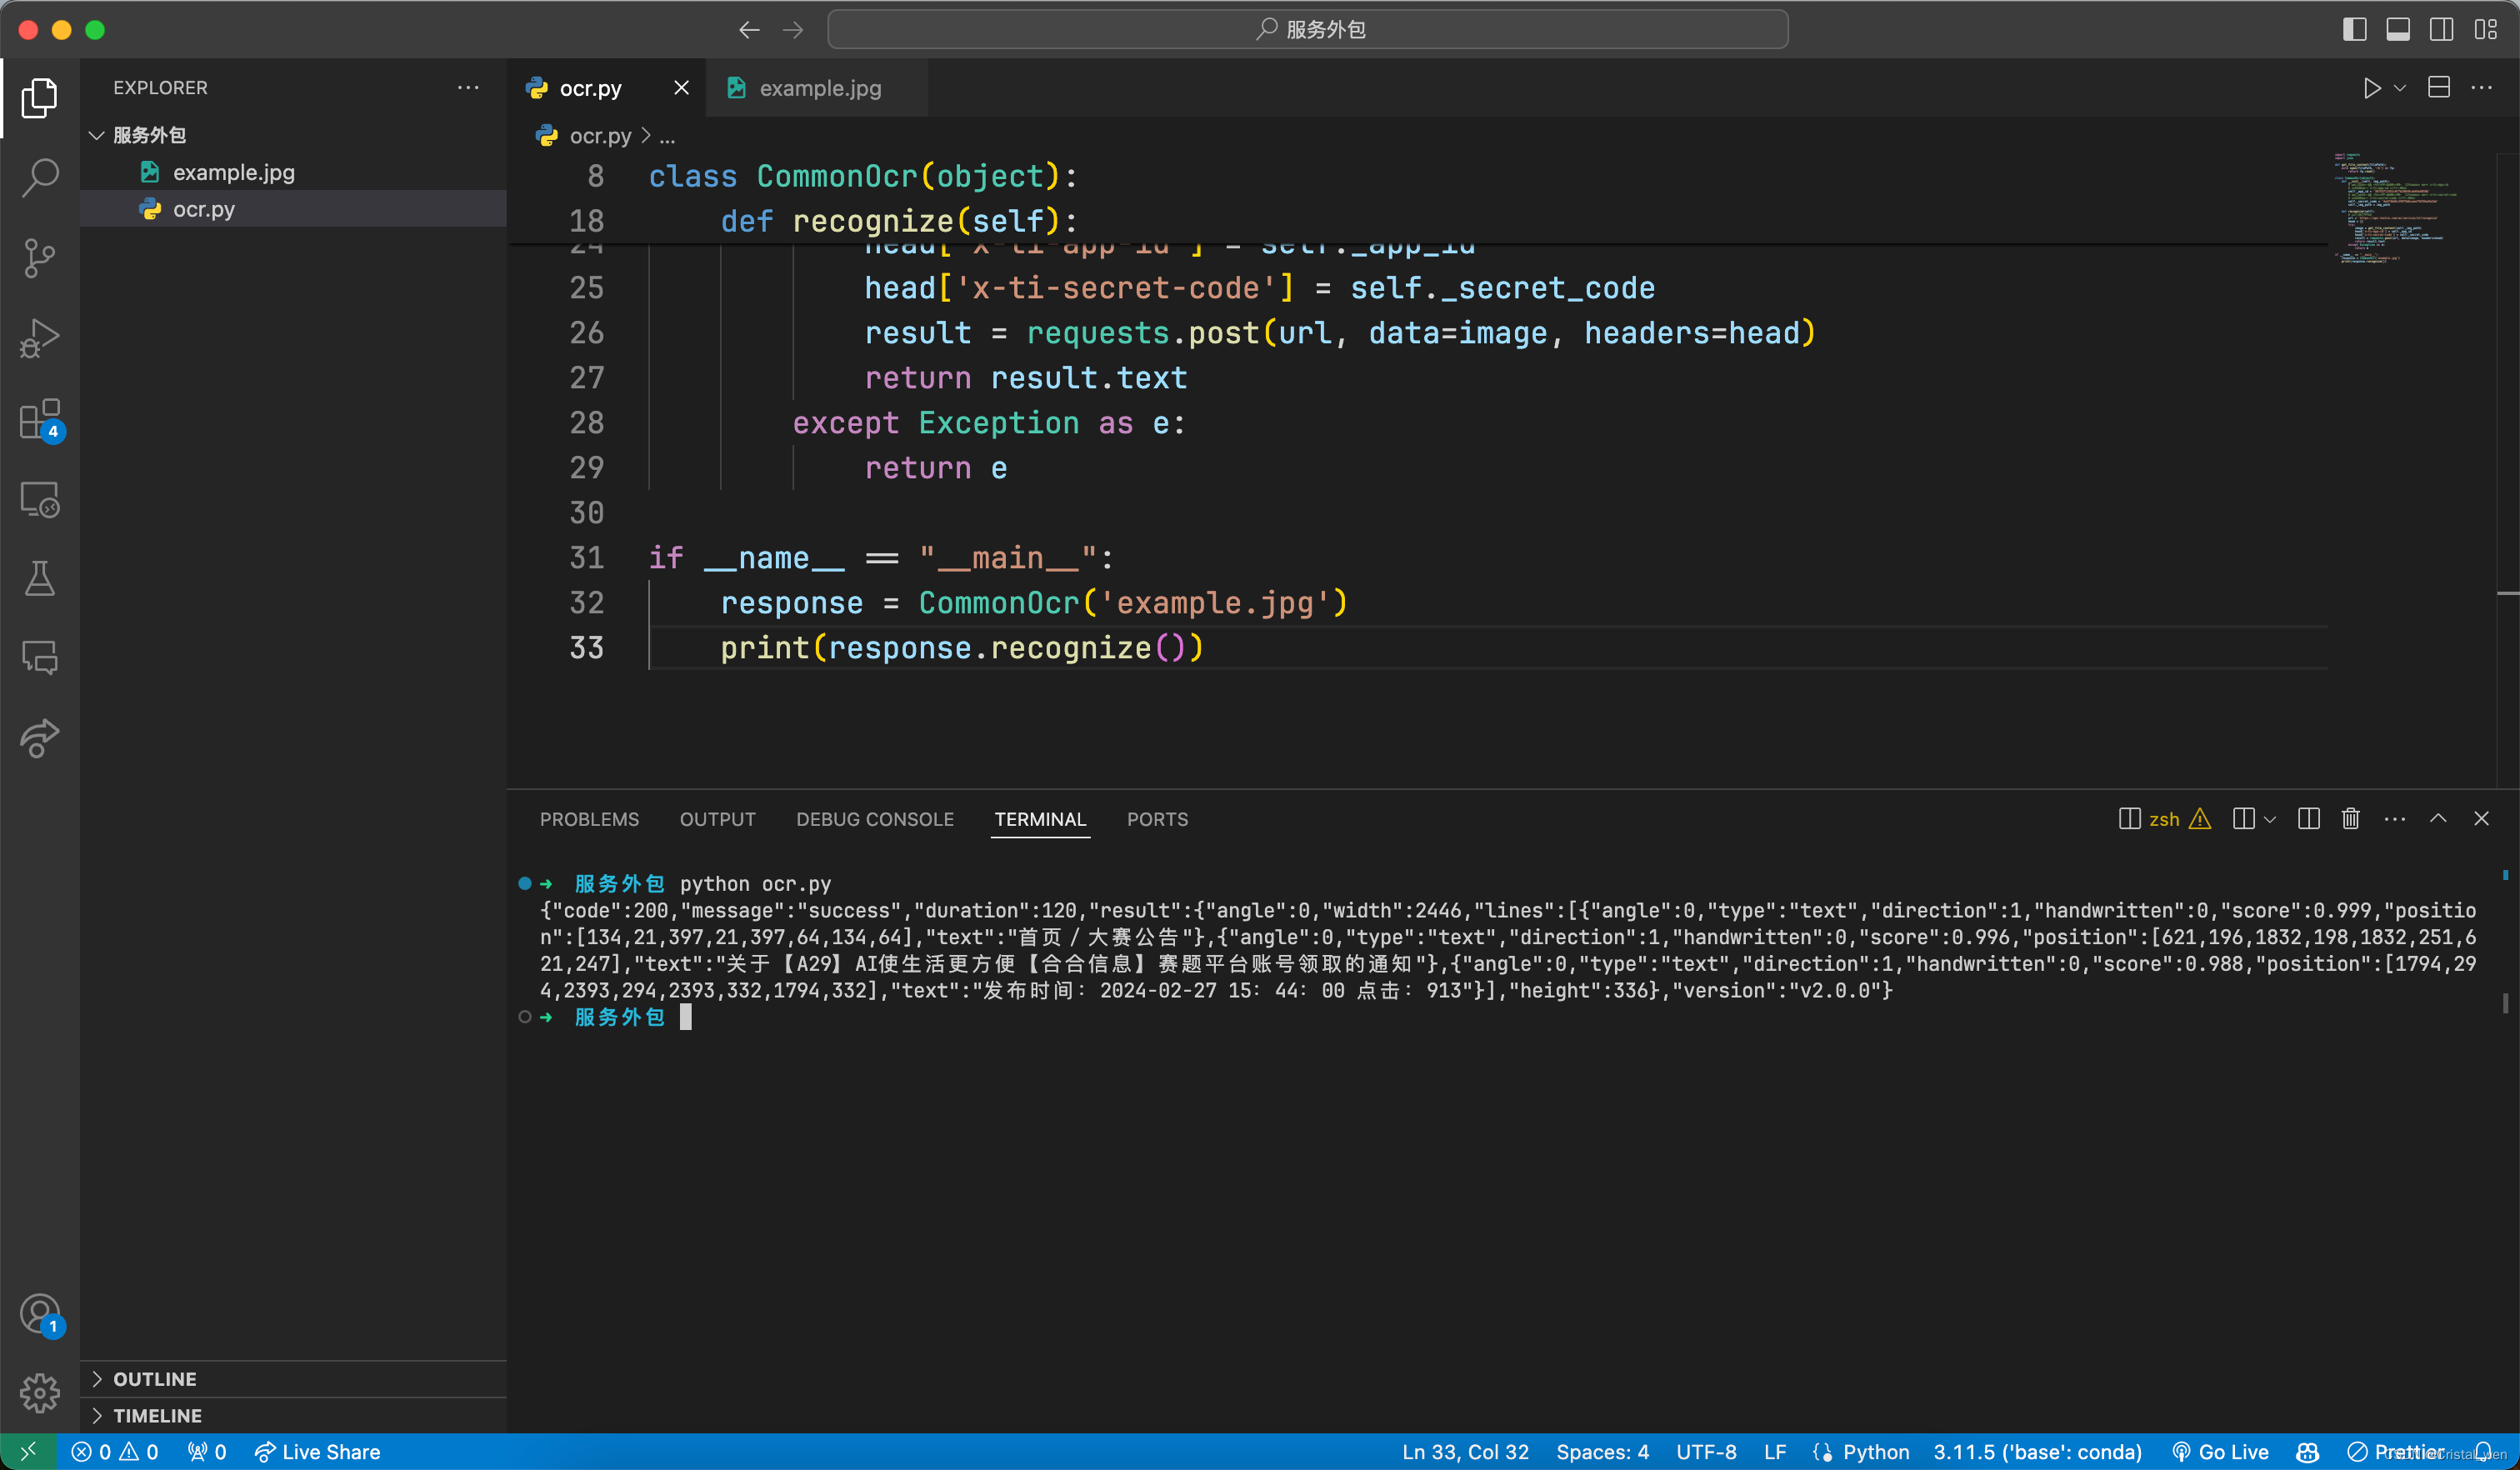Open Explorer Views and More Actions ellipsis
Viewport: 2520px width, 1470px height.
(x=468, y=87)
